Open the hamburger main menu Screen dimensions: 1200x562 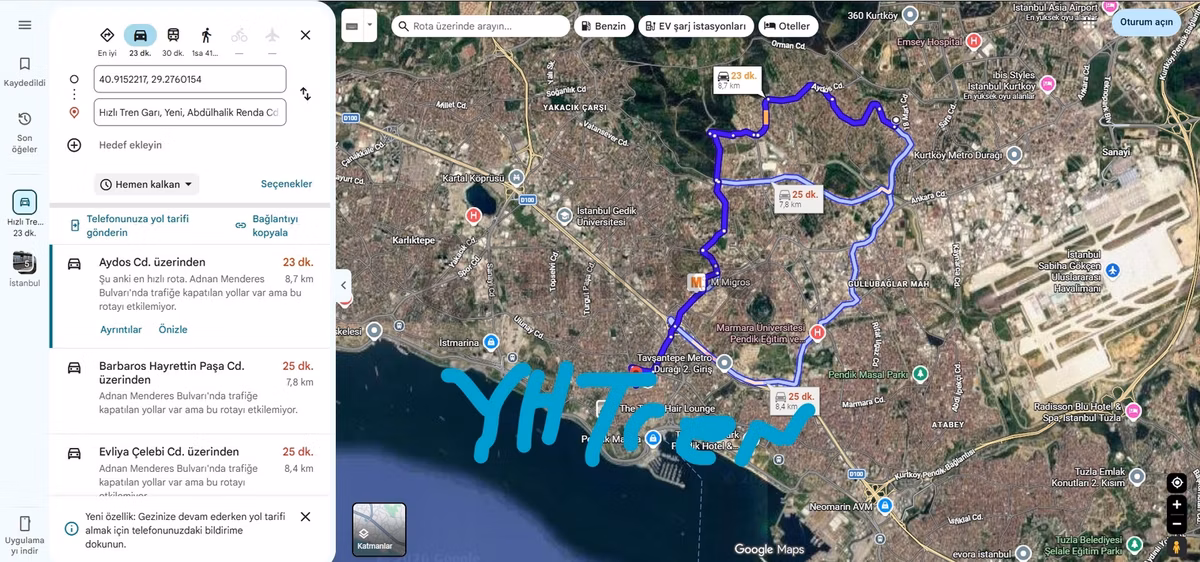[x=25, y=25]
